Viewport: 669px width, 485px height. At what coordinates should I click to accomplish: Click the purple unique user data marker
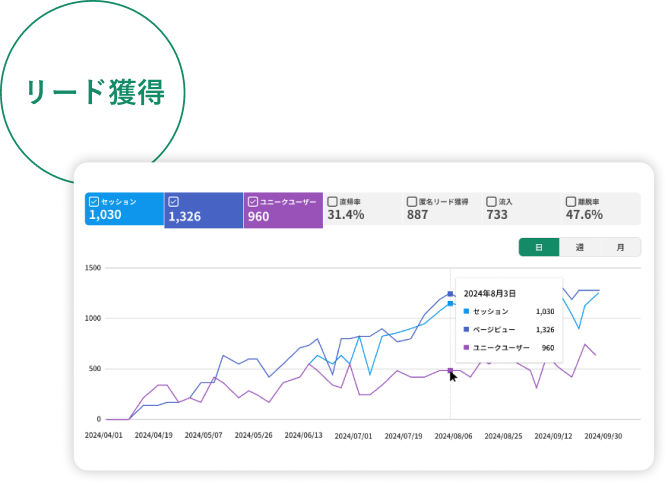[x=450, y=370]
